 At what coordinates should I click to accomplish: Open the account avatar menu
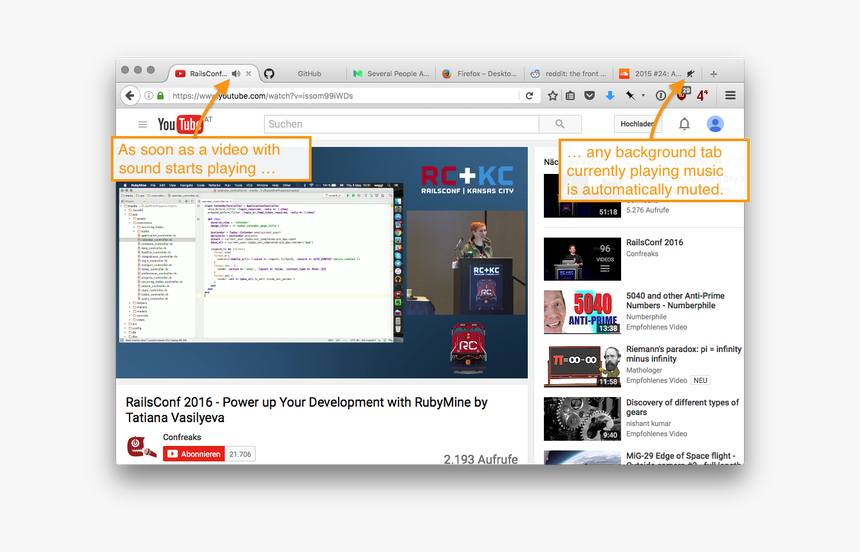[715, 124]
